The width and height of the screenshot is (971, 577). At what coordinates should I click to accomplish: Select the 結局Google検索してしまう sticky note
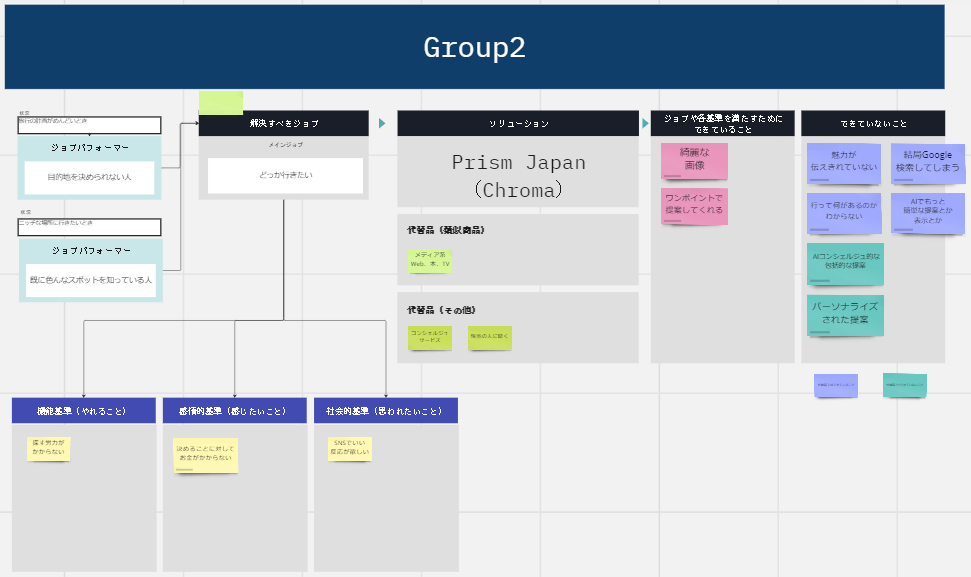pos(927,161)
